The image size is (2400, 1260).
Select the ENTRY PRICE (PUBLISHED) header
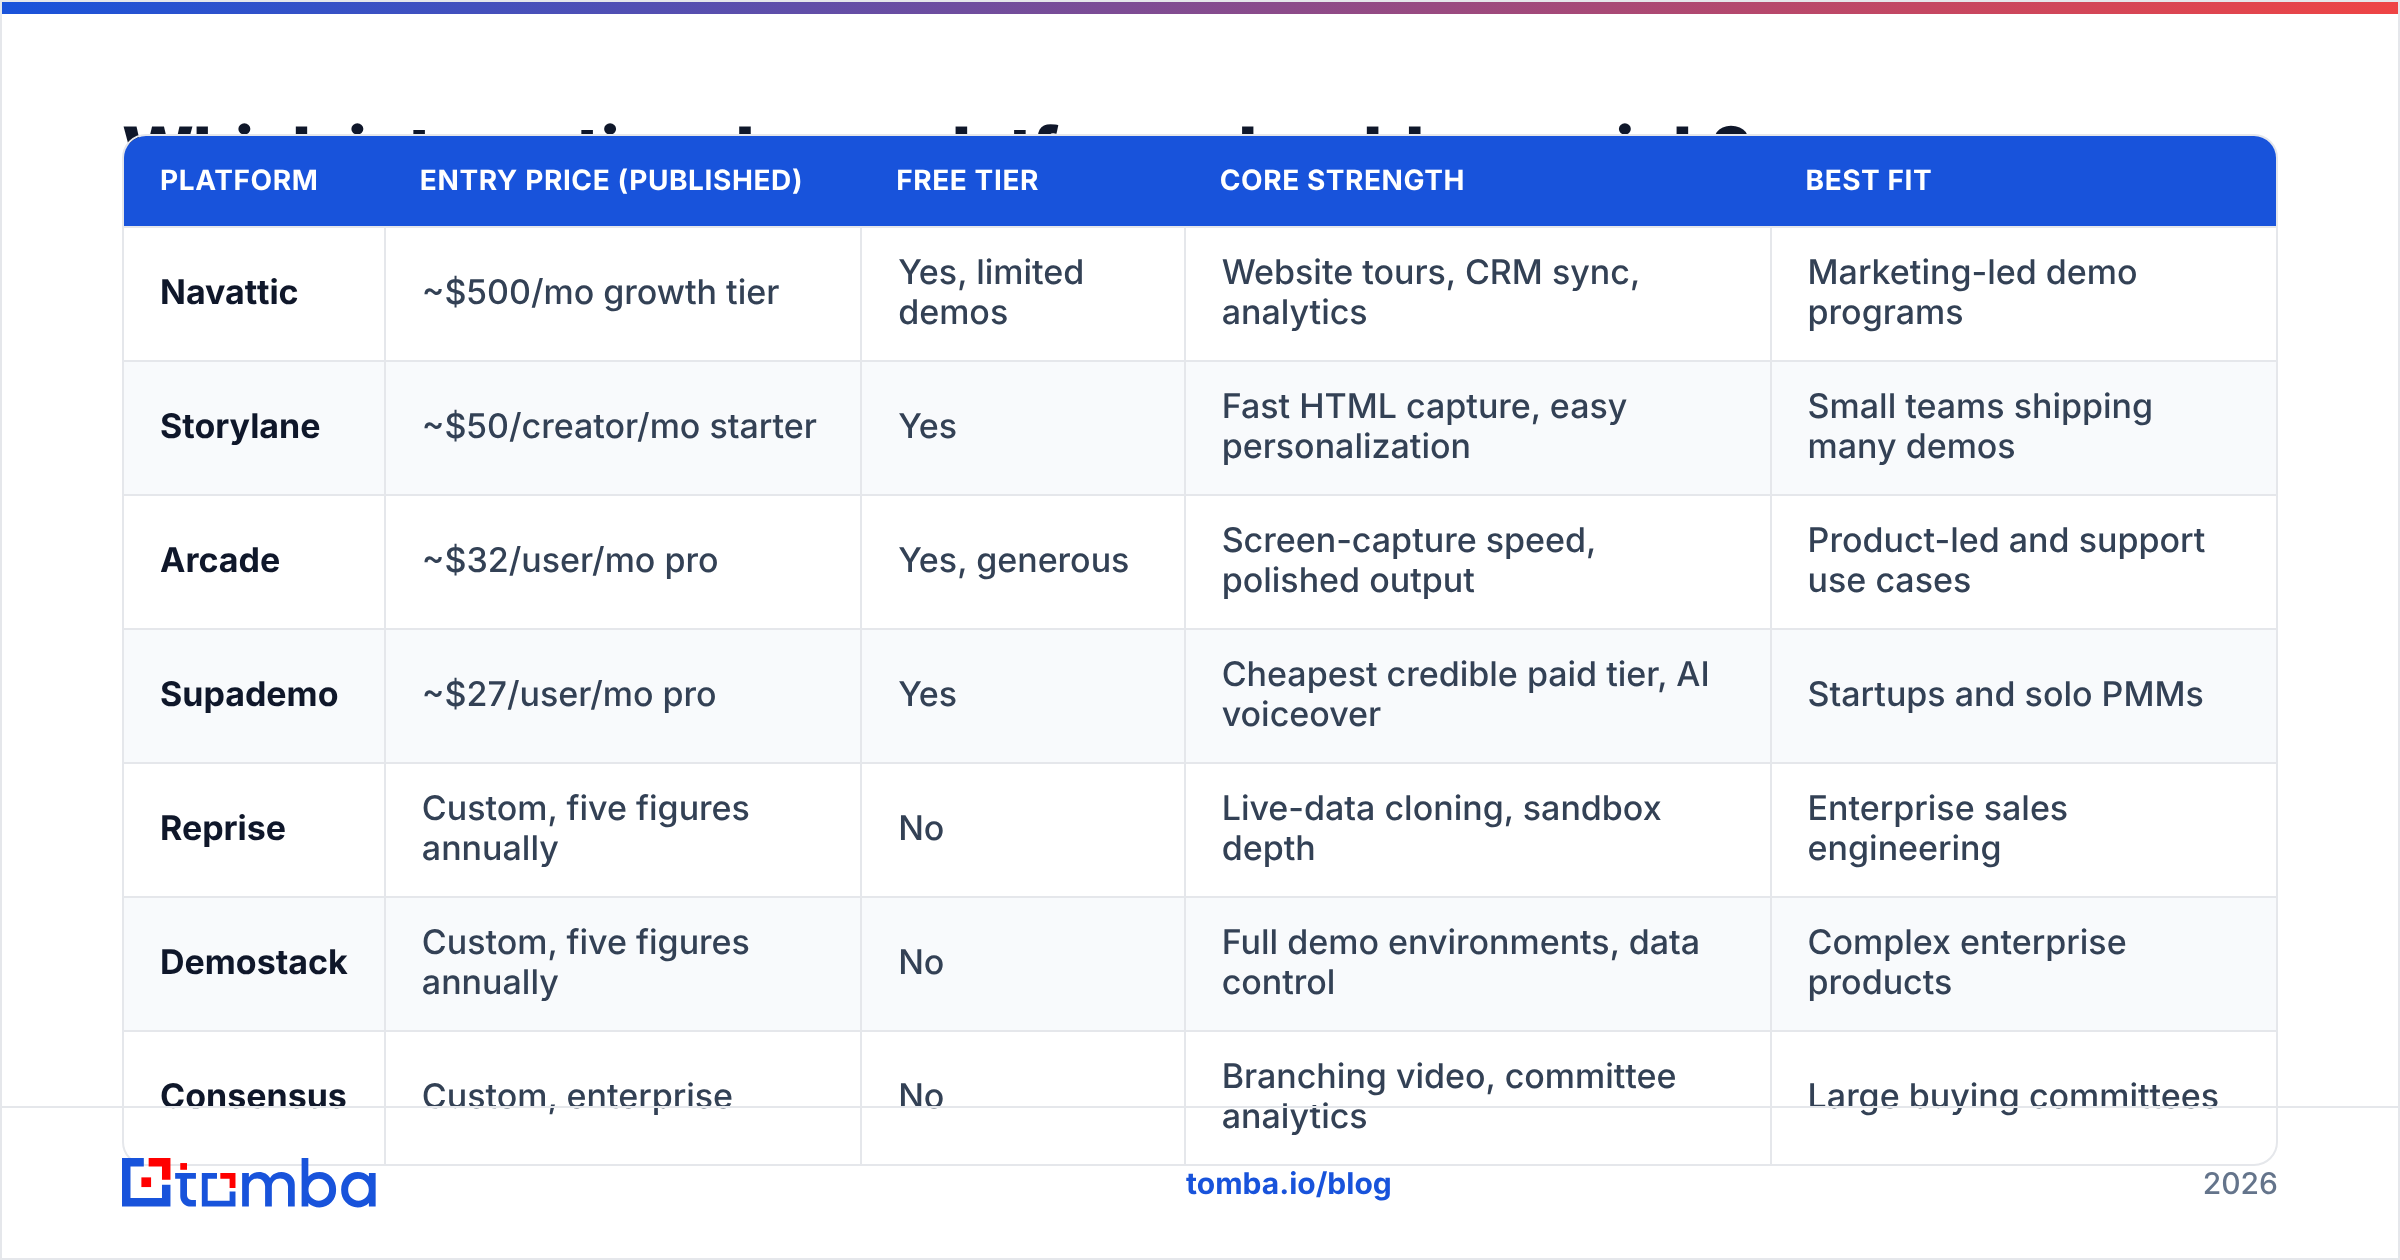(610, 180)
